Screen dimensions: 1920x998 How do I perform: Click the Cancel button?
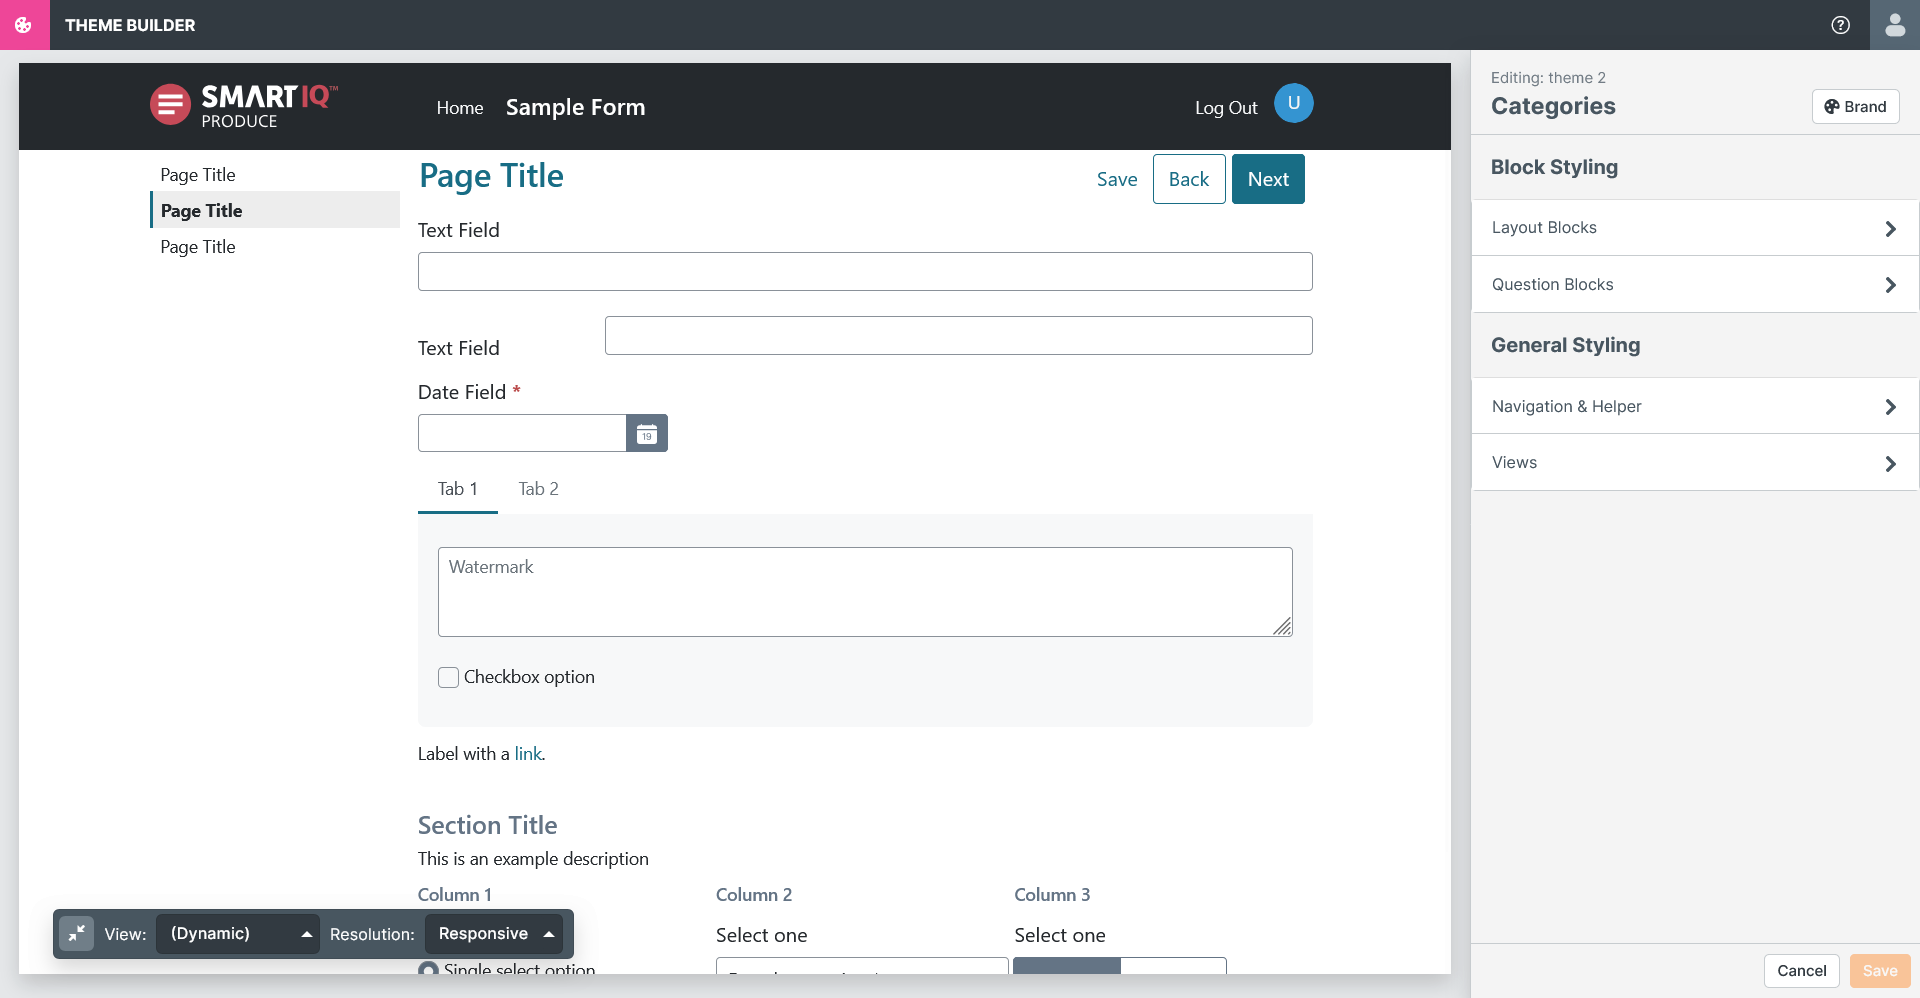point(1802,971)
